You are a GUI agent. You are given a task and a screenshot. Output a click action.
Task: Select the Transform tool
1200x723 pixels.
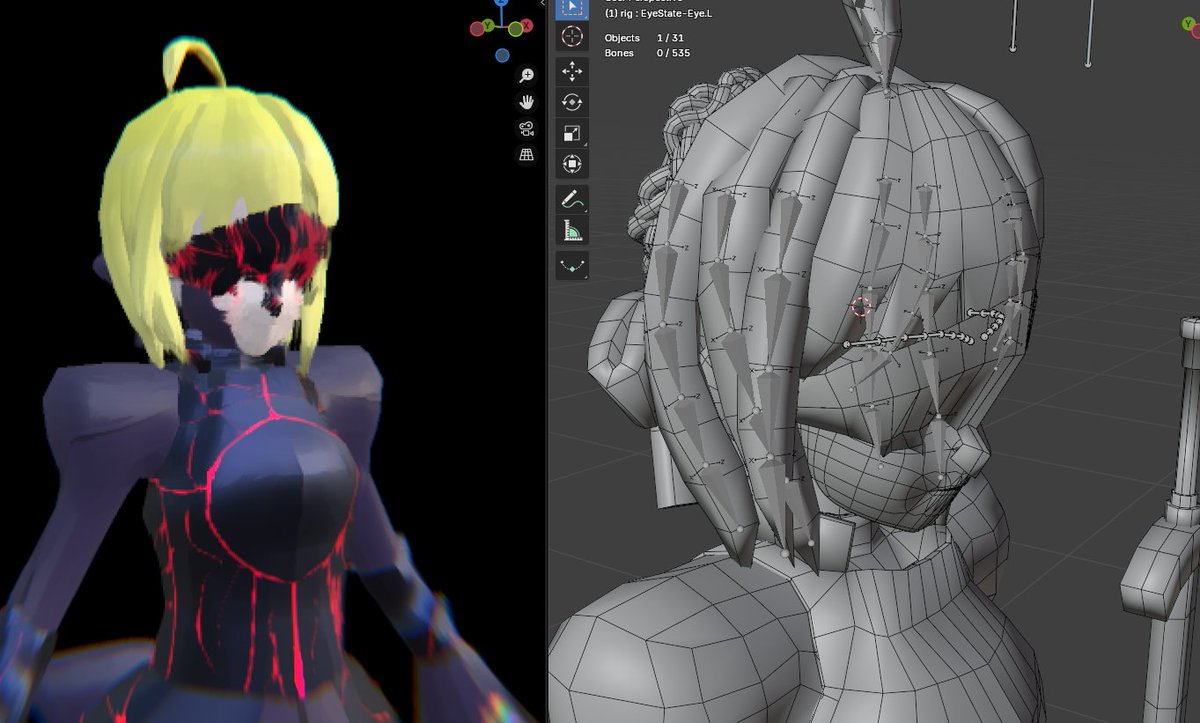[572, 164]
